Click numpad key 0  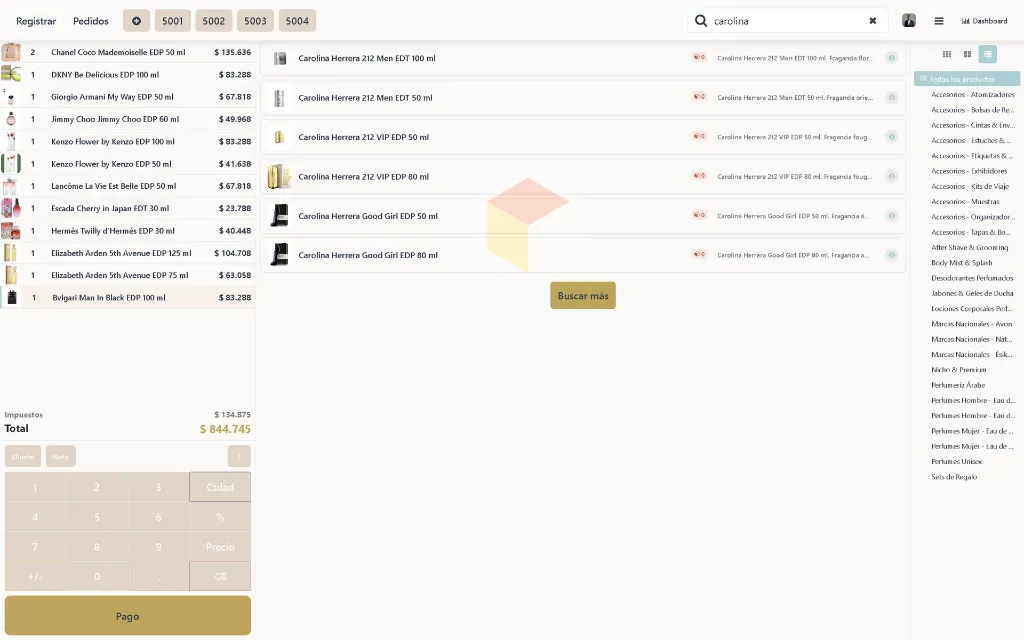point(97,577)
